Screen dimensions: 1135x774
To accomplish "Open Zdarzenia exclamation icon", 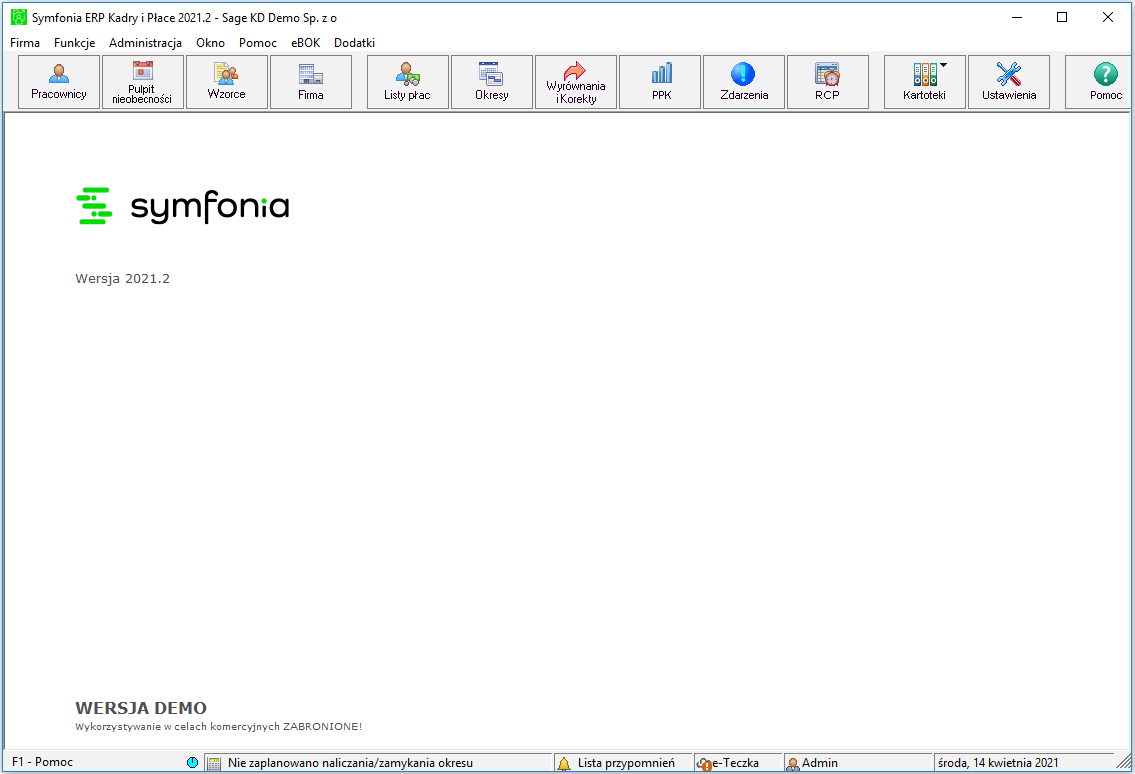I will [743, 74].
